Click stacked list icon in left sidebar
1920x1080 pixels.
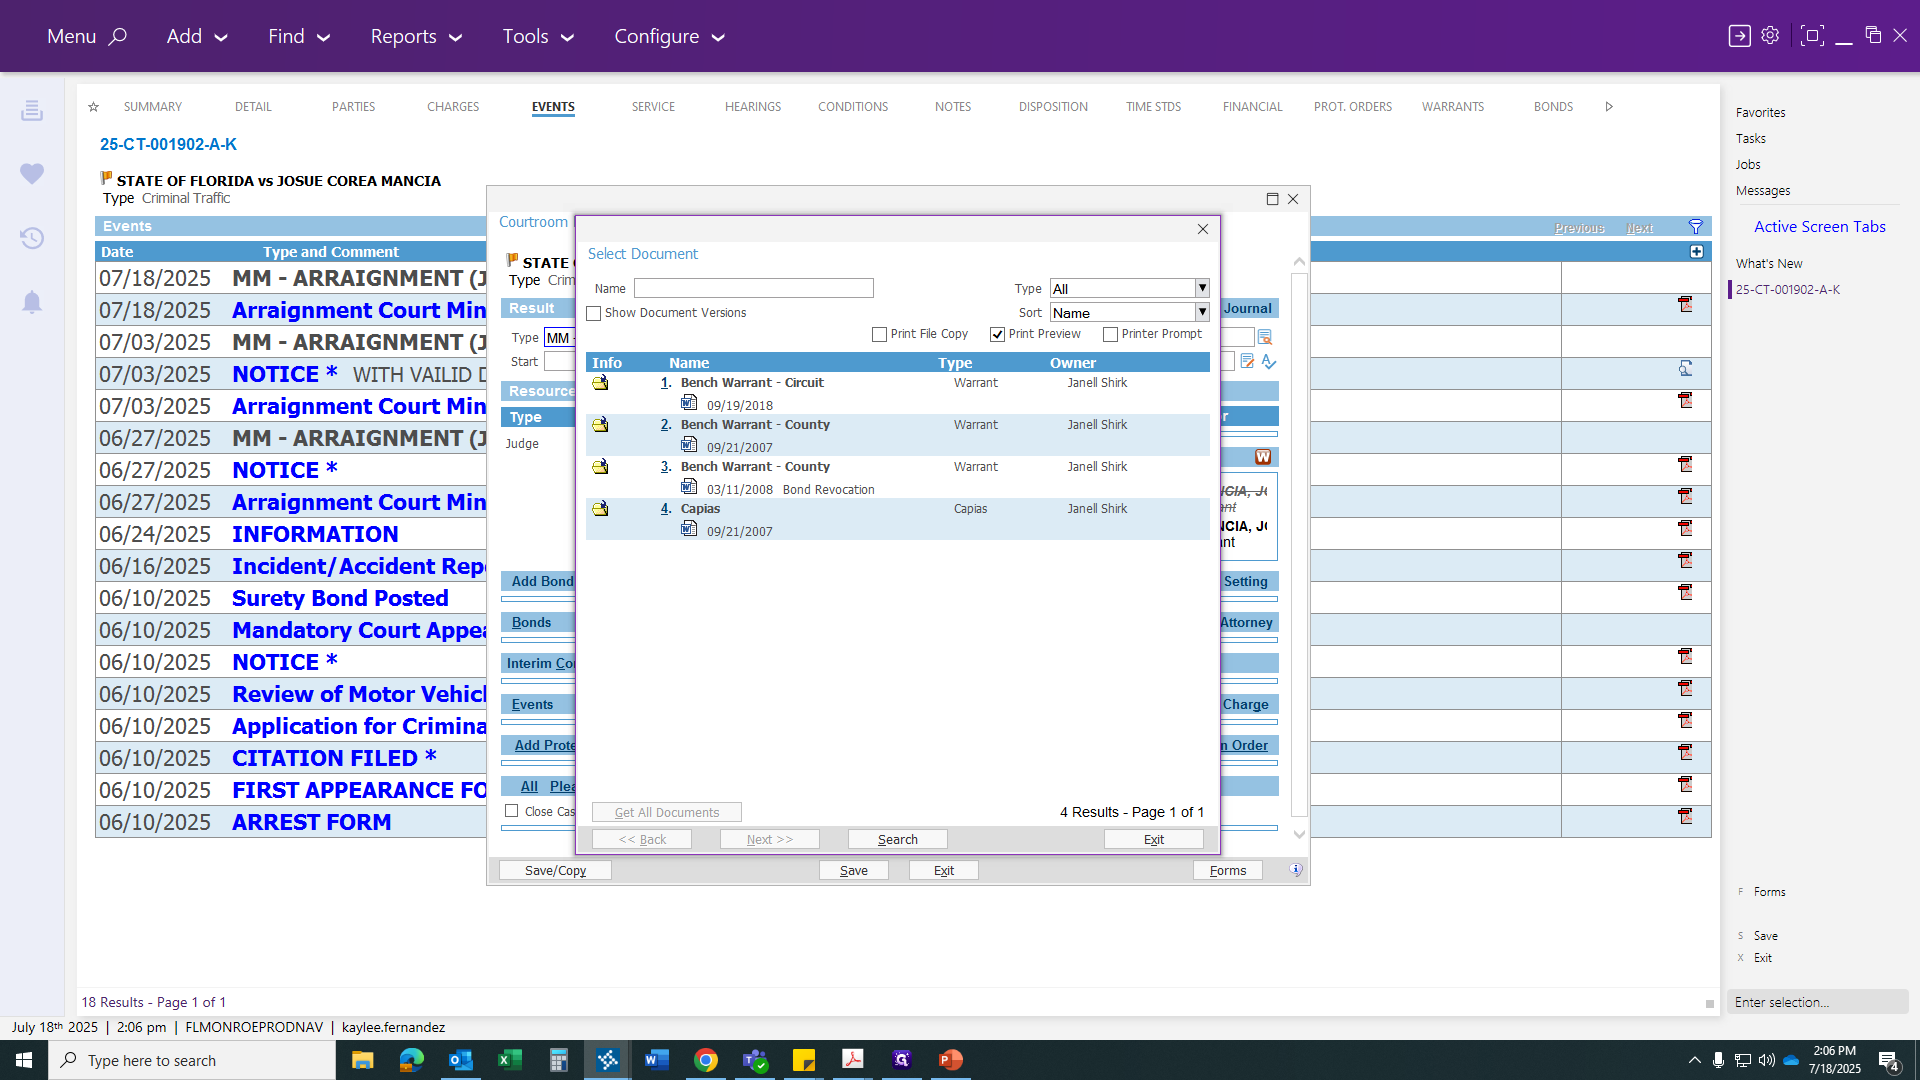[32, 110]
